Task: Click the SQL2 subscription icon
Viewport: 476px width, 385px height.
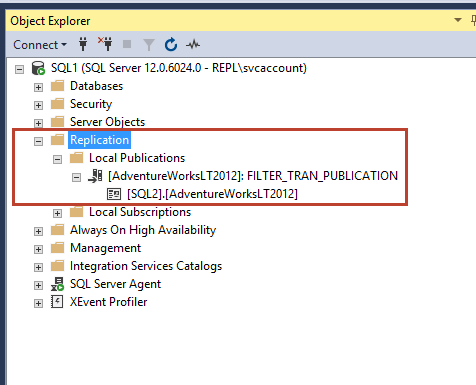Action: point(114,194)
